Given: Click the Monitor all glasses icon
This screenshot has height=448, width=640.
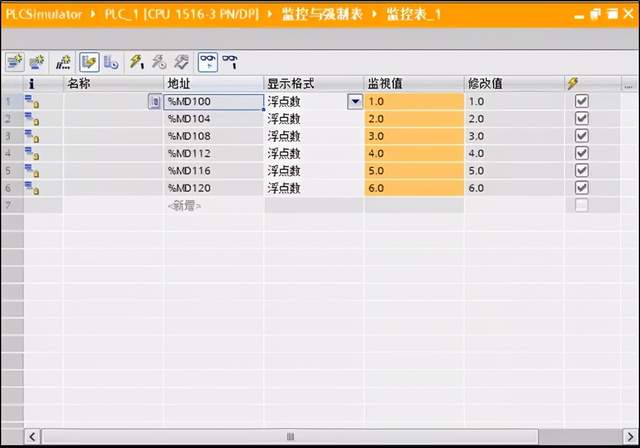Looking at the screenshot, I should (x=207, y=61).
